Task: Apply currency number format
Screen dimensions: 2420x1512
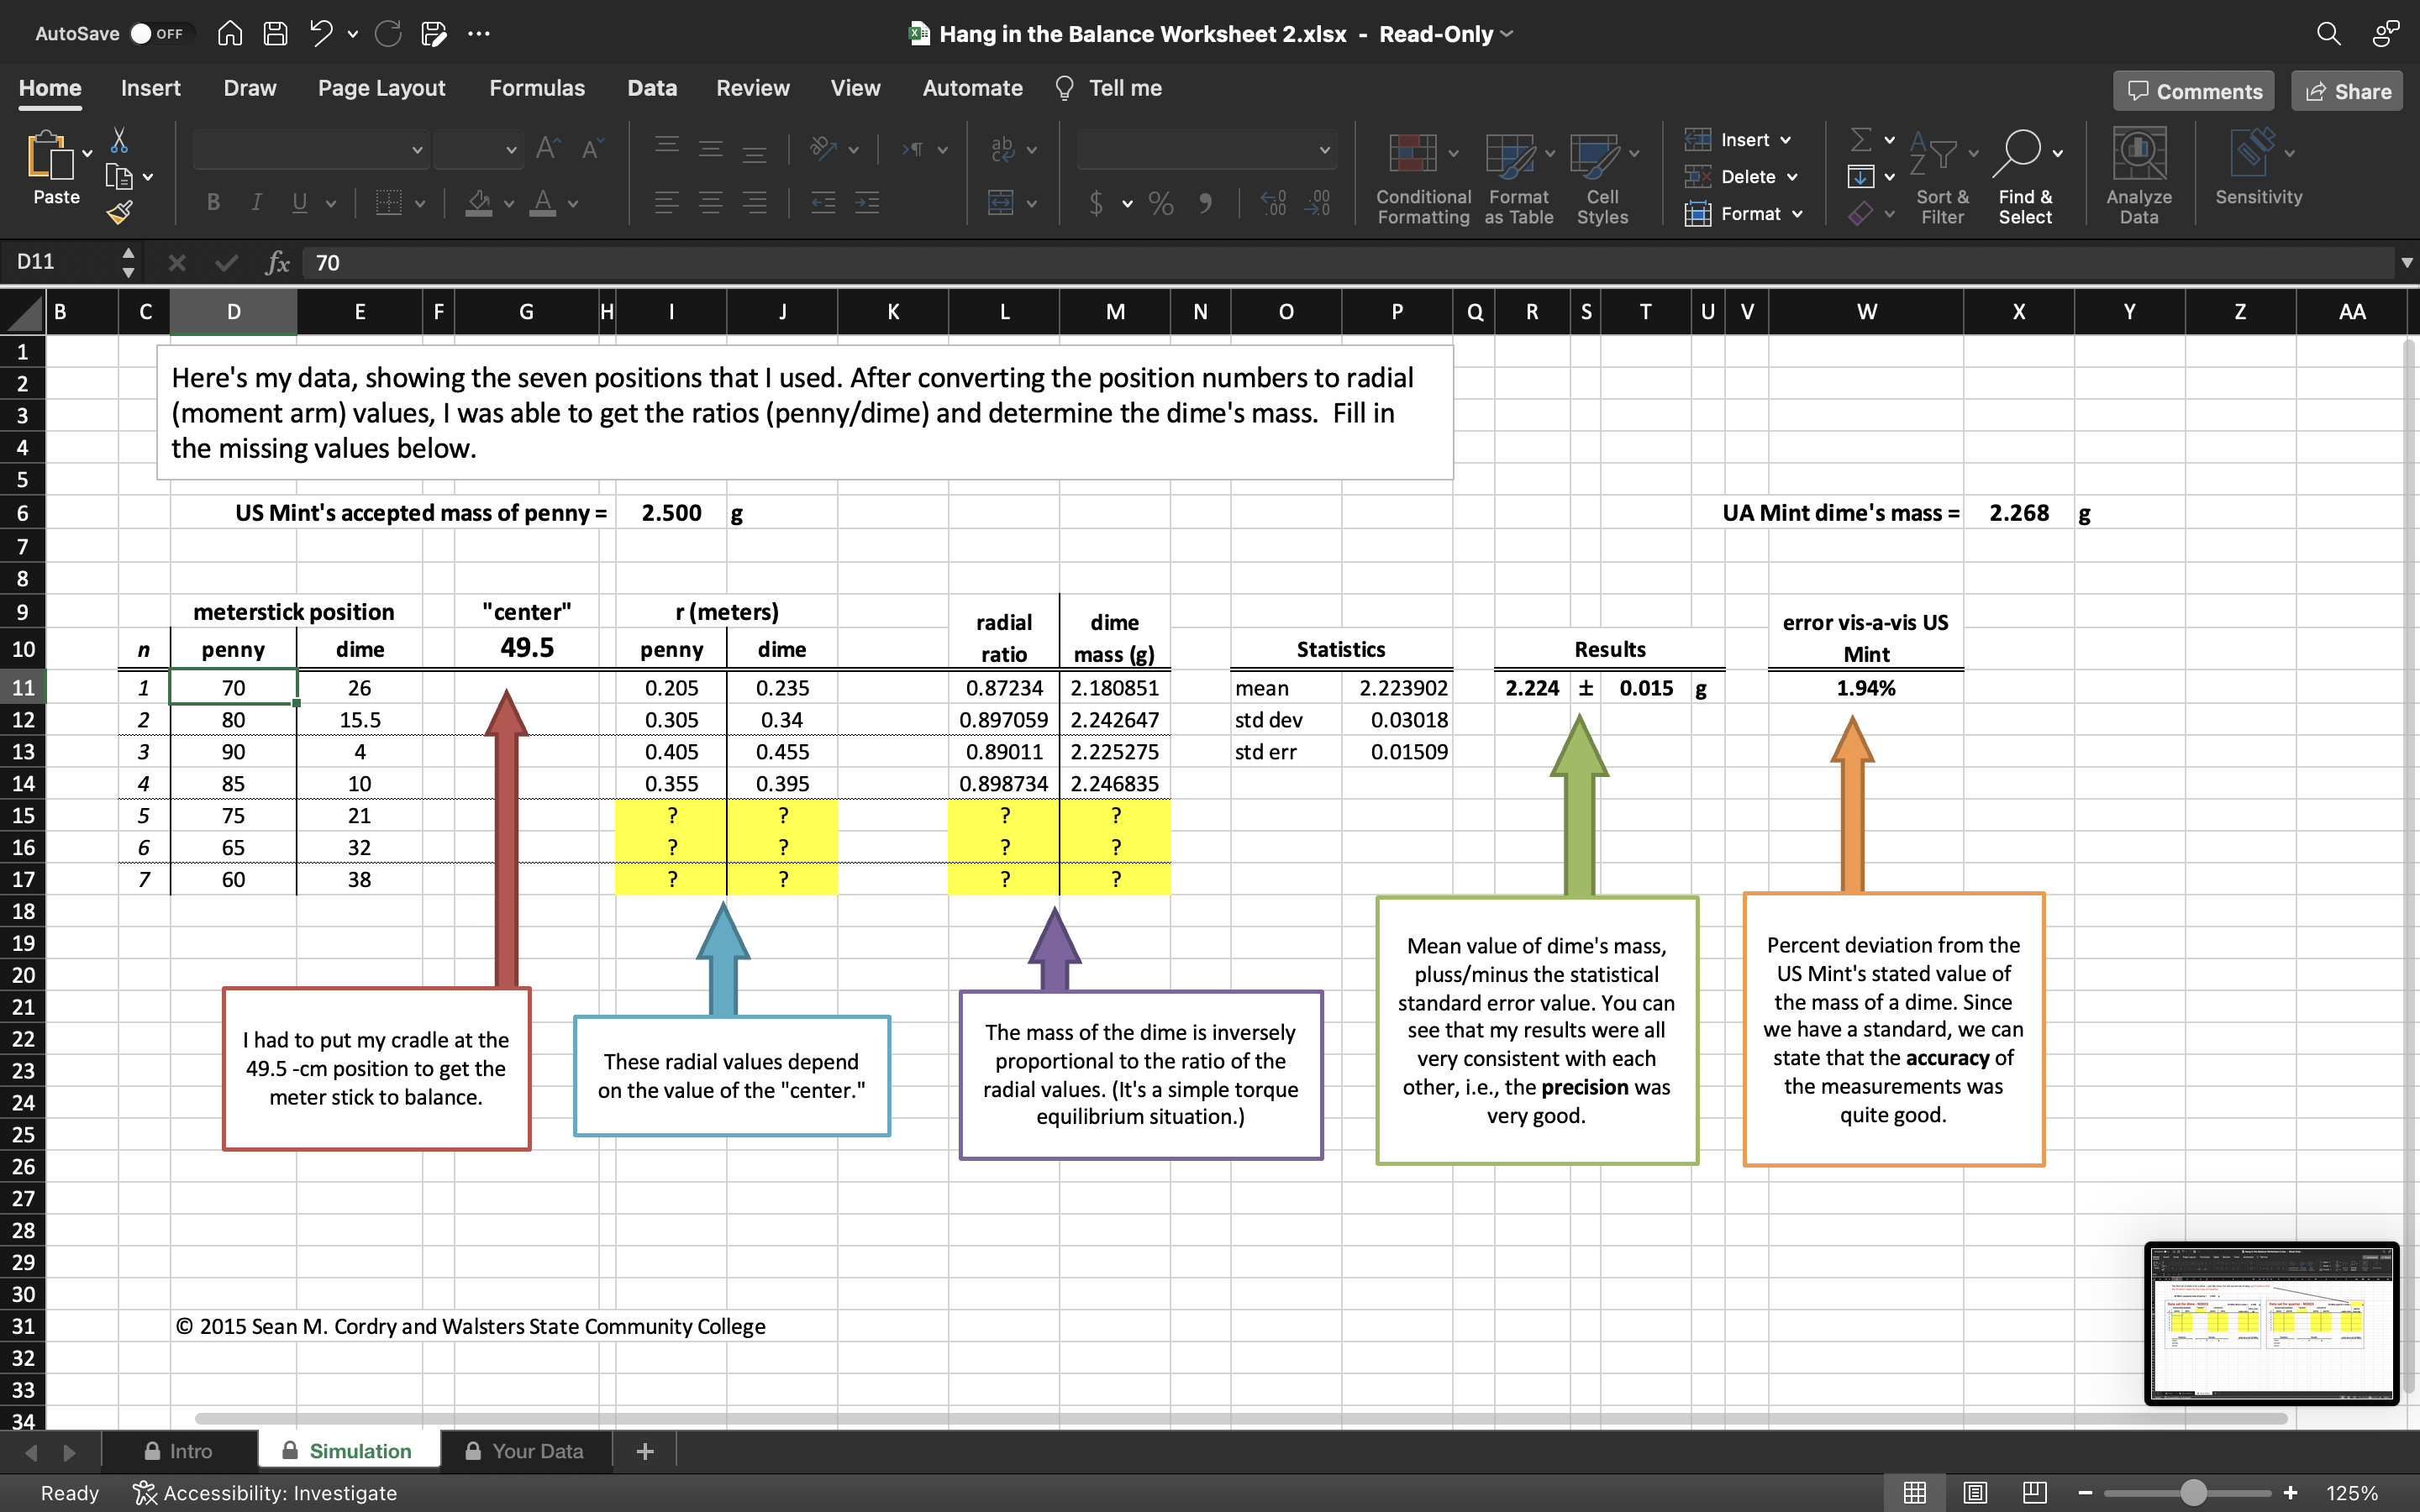Action: point(1097,203)
